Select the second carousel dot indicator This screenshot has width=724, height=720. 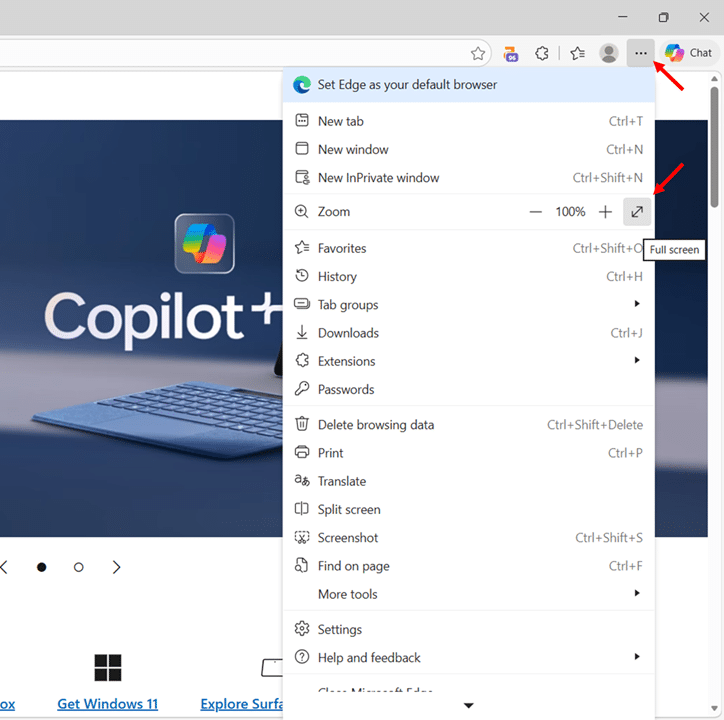79,567
